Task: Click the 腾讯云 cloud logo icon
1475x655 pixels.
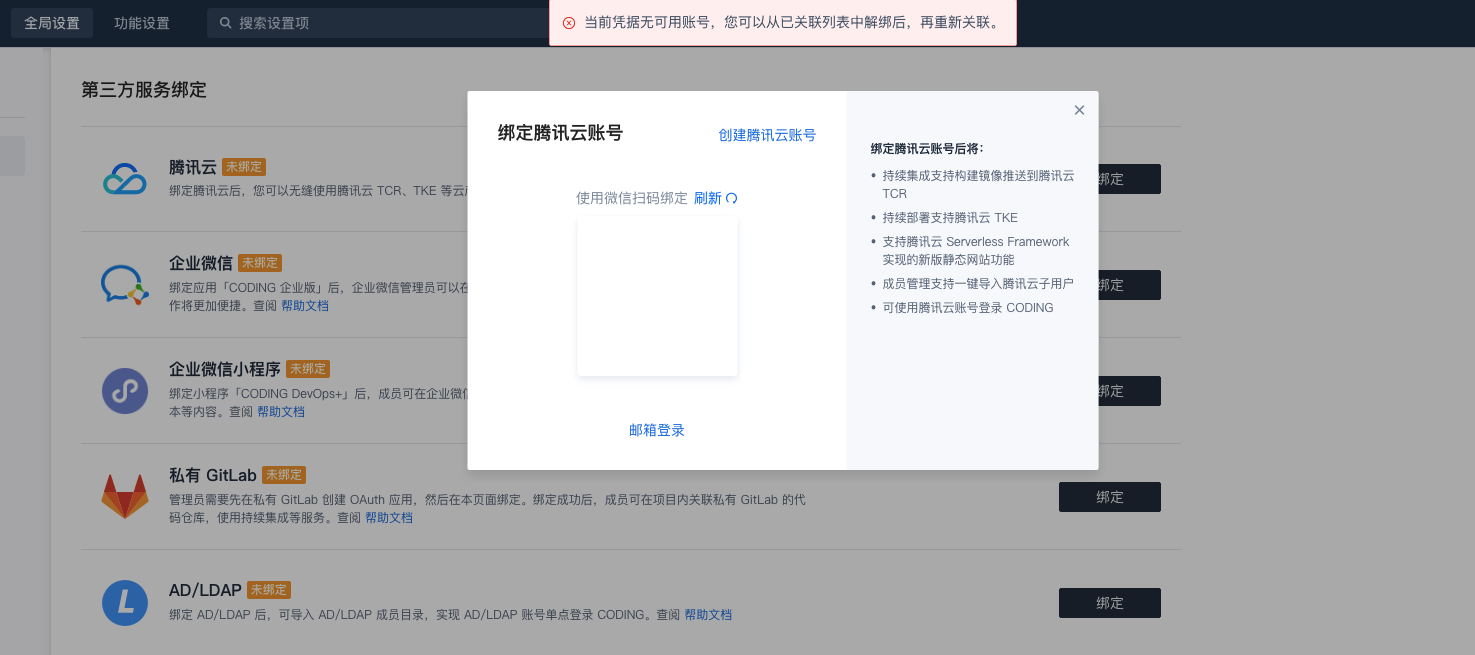Action: point(125,179)
